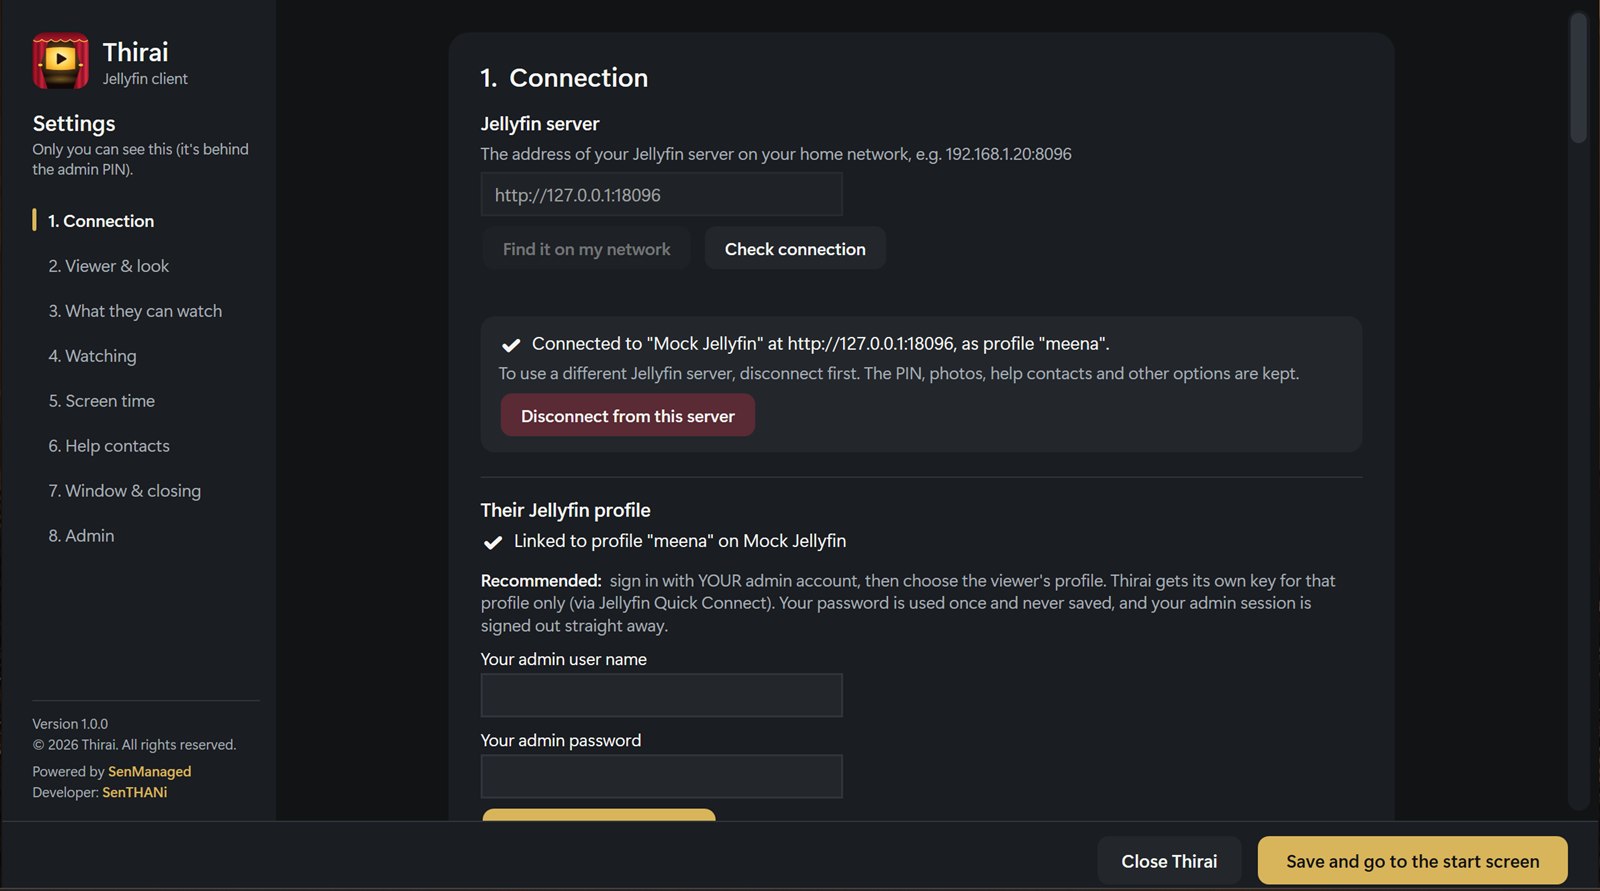This screenshot has height=891, width=1600.
Task: Open 7. Window & closing settings
Action: click(x=125, y=491)
